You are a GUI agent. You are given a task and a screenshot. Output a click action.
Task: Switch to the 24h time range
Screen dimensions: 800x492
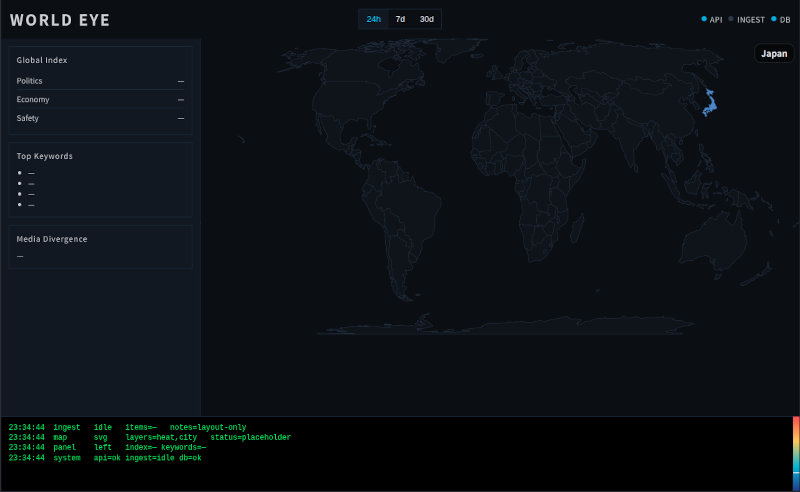point(374,19)
